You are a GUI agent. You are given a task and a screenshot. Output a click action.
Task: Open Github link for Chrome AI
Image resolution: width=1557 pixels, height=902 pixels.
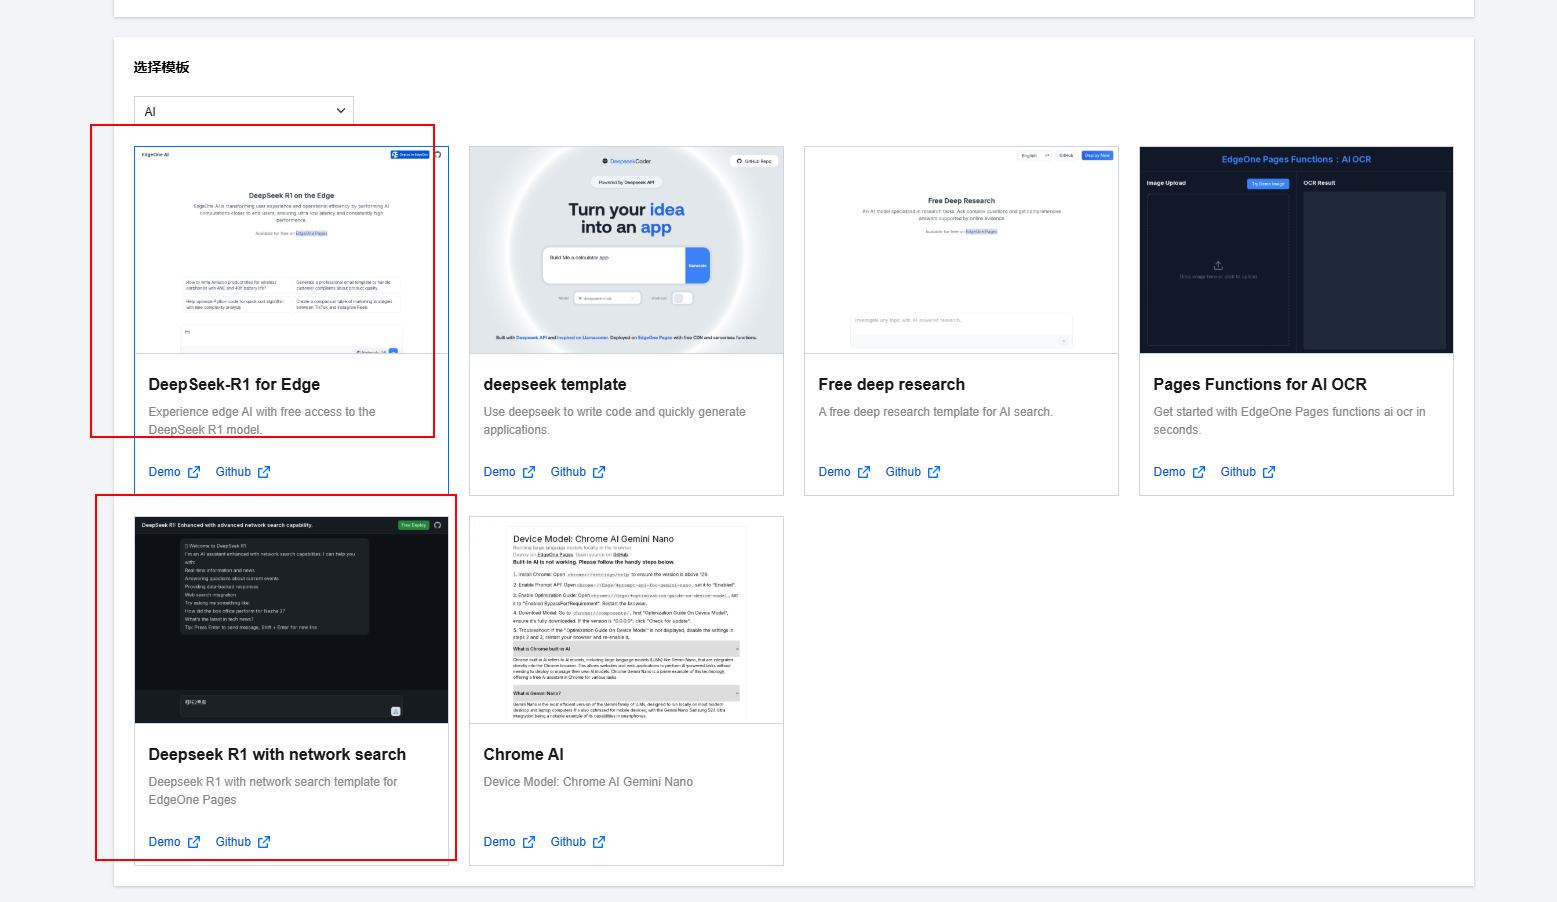pos(568,842)
